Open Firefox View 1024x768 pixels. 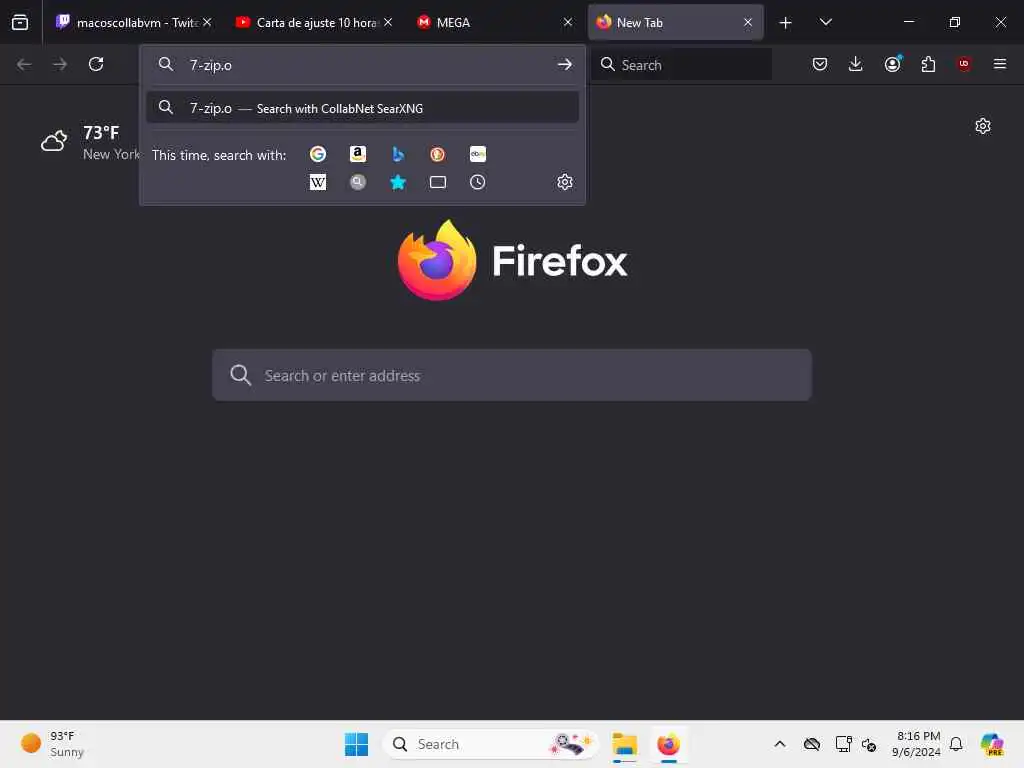20,22
